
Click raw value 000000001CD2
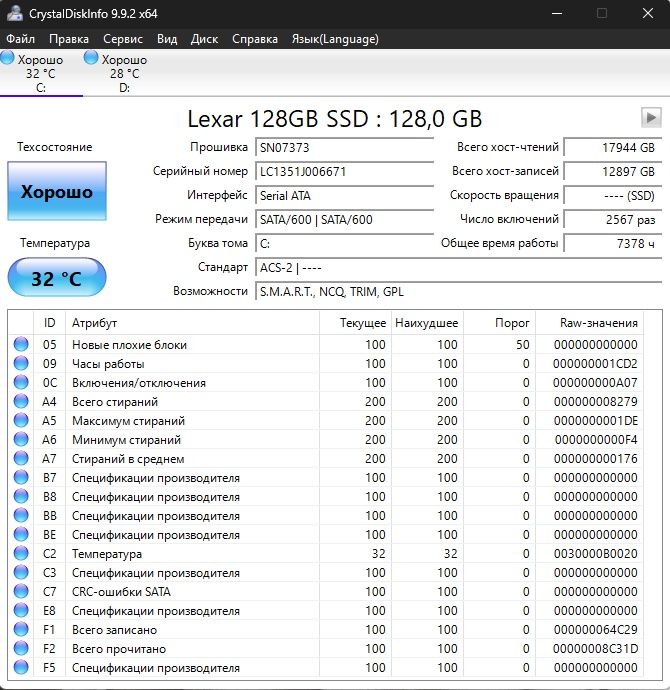595,363
